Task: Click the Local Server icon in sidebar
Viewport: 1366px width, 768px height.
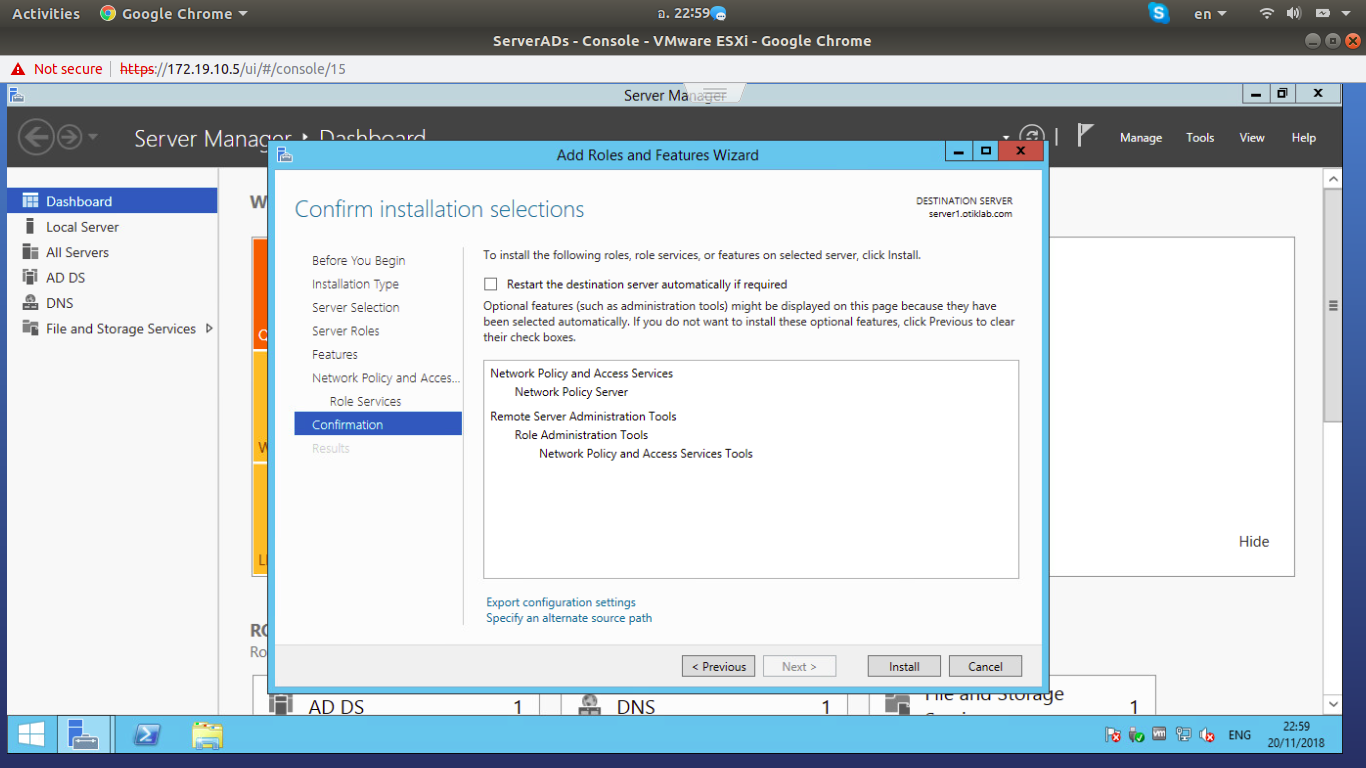Action: tap(30, 227)
